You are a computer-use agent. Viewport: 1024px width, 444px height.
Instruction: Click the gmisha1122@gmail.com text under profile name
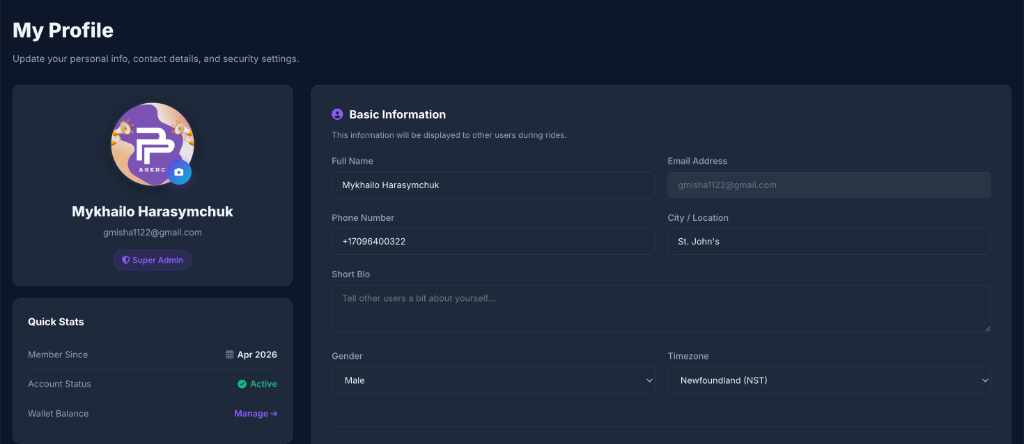[x=152, y=232]
